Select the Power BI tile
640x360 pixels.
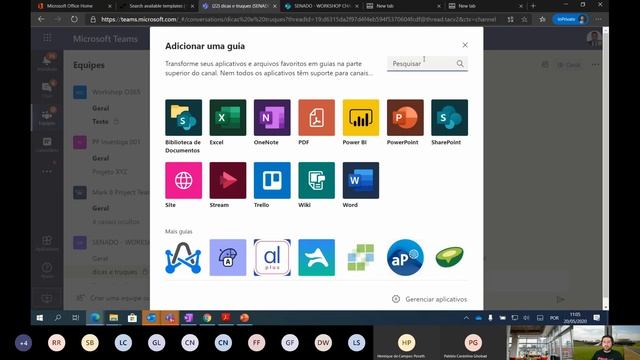tap(361, 118)
